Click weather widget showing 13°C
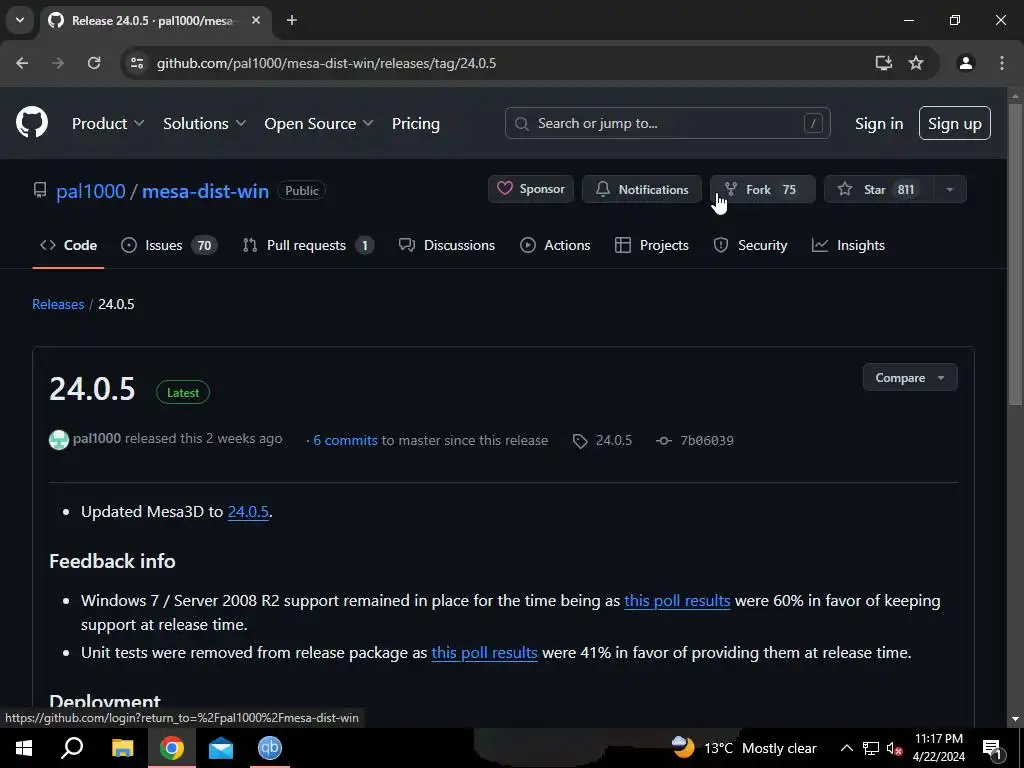Image resolution: width=1024 pixels, height=768 pixels. point(744,748)
